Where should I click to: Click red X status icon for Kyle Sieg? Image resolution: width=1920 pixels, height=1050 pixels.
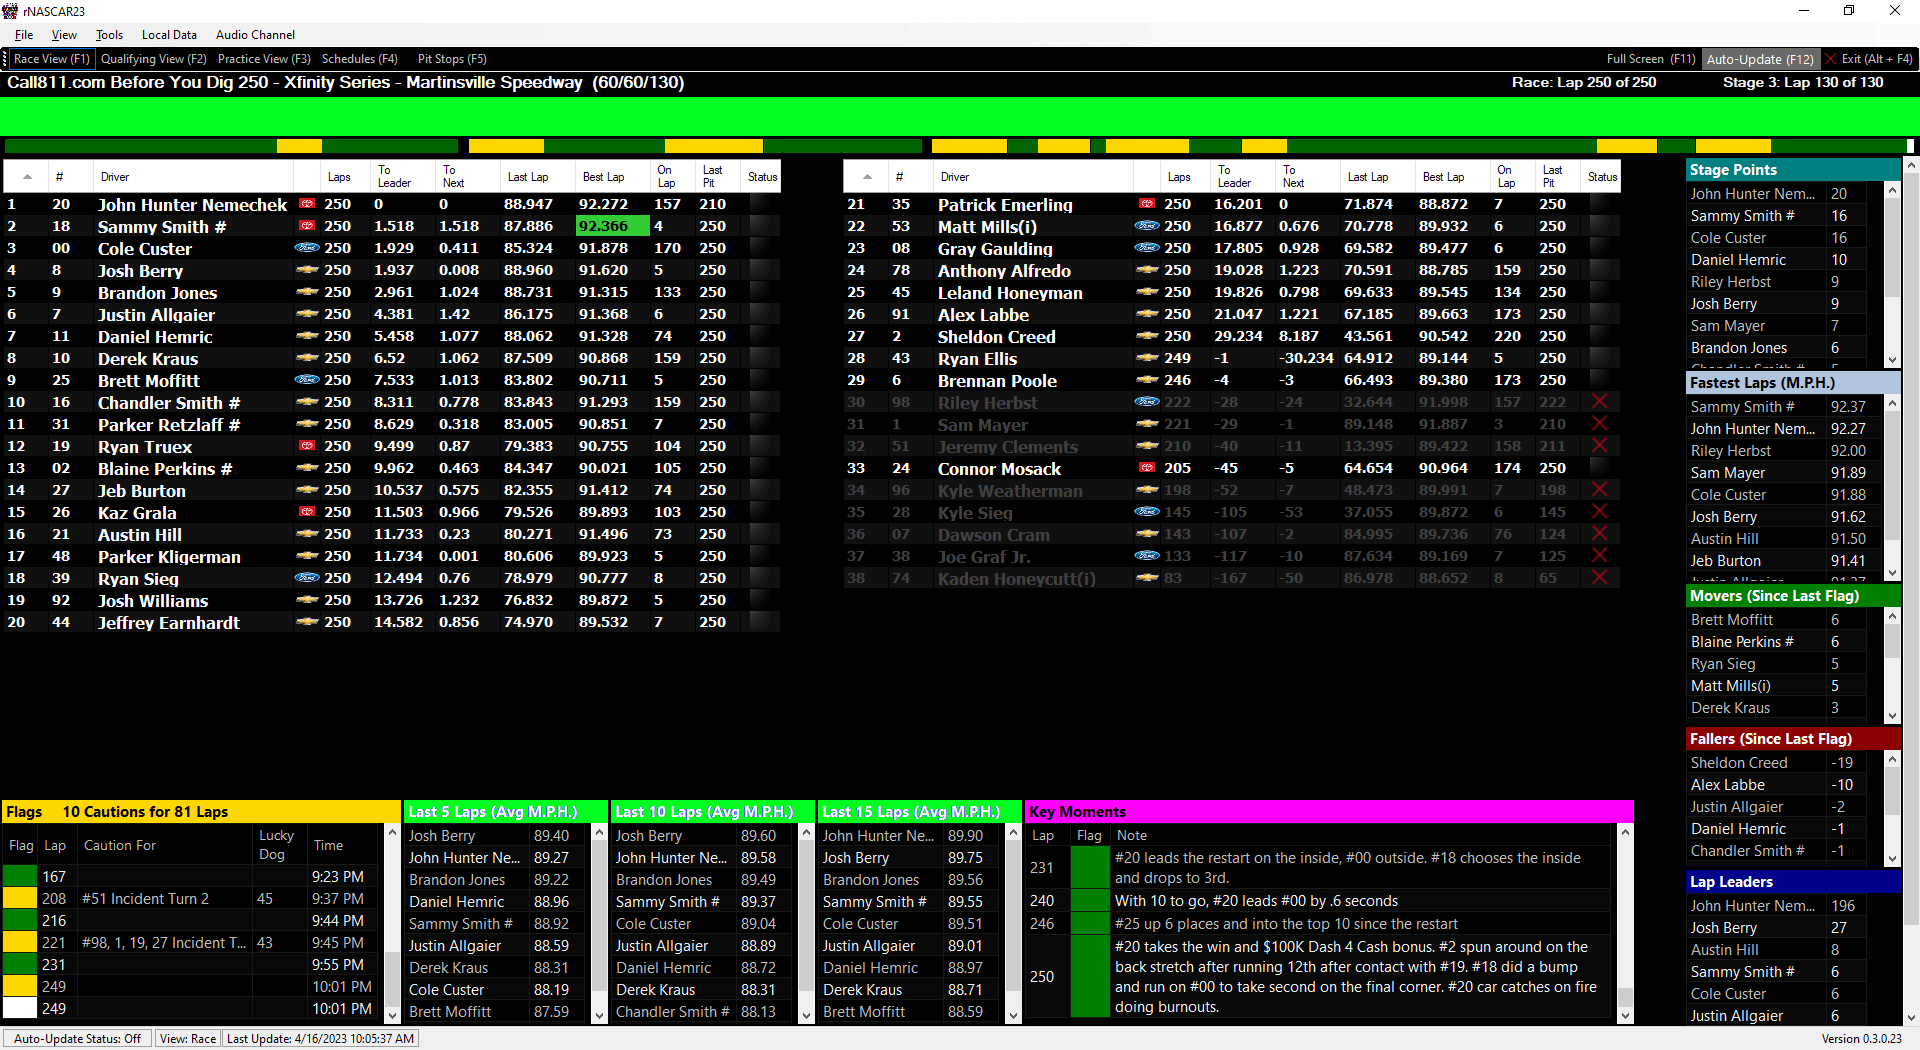click(1600, 512)
